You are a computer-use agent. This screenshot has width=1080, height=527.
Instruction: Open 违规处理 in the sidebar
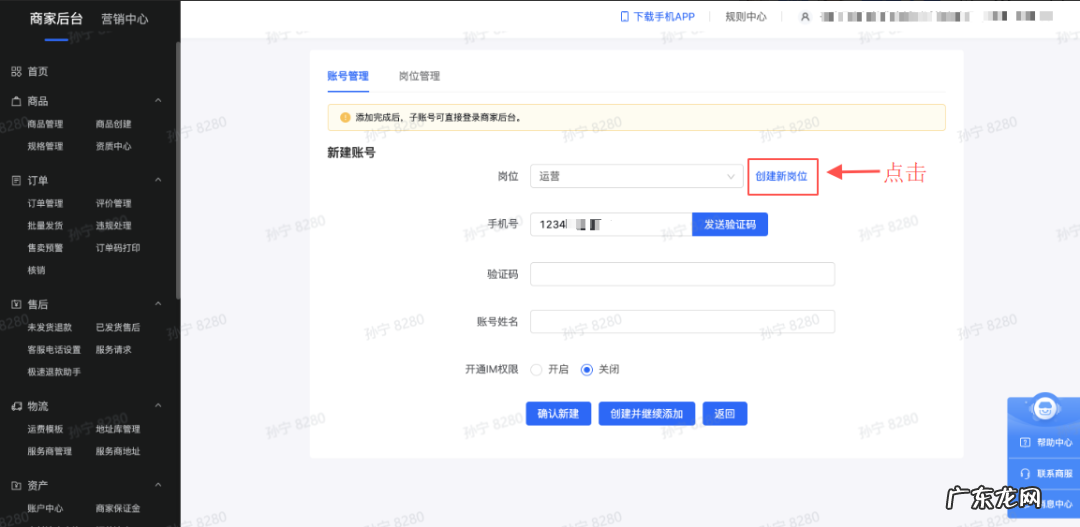click(x=114, y=226)
